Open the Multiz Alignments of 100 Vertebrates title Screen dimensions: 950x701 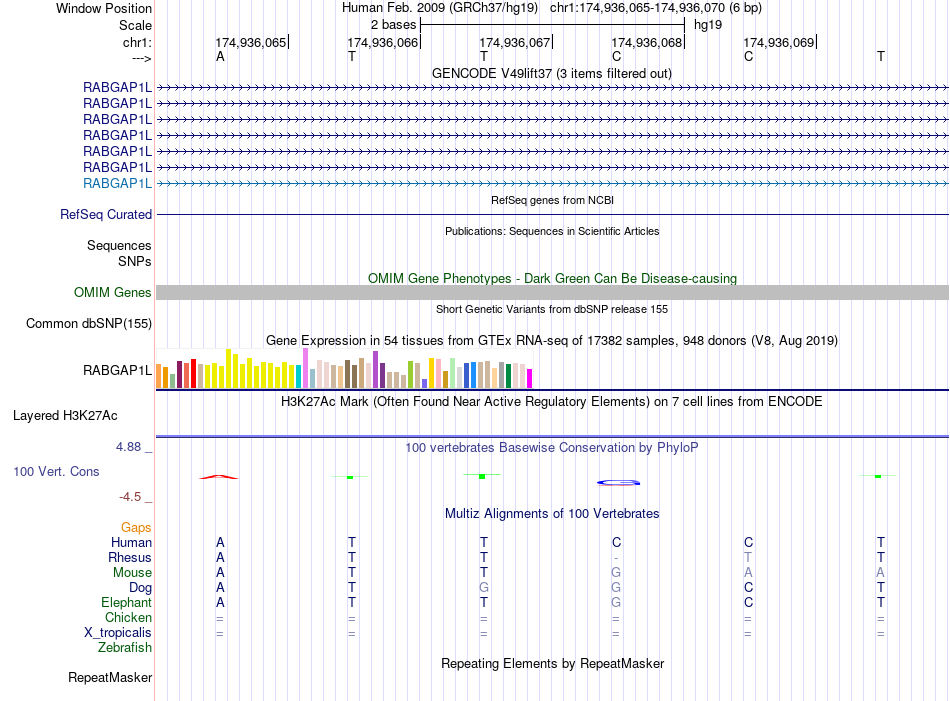[552, 514]
